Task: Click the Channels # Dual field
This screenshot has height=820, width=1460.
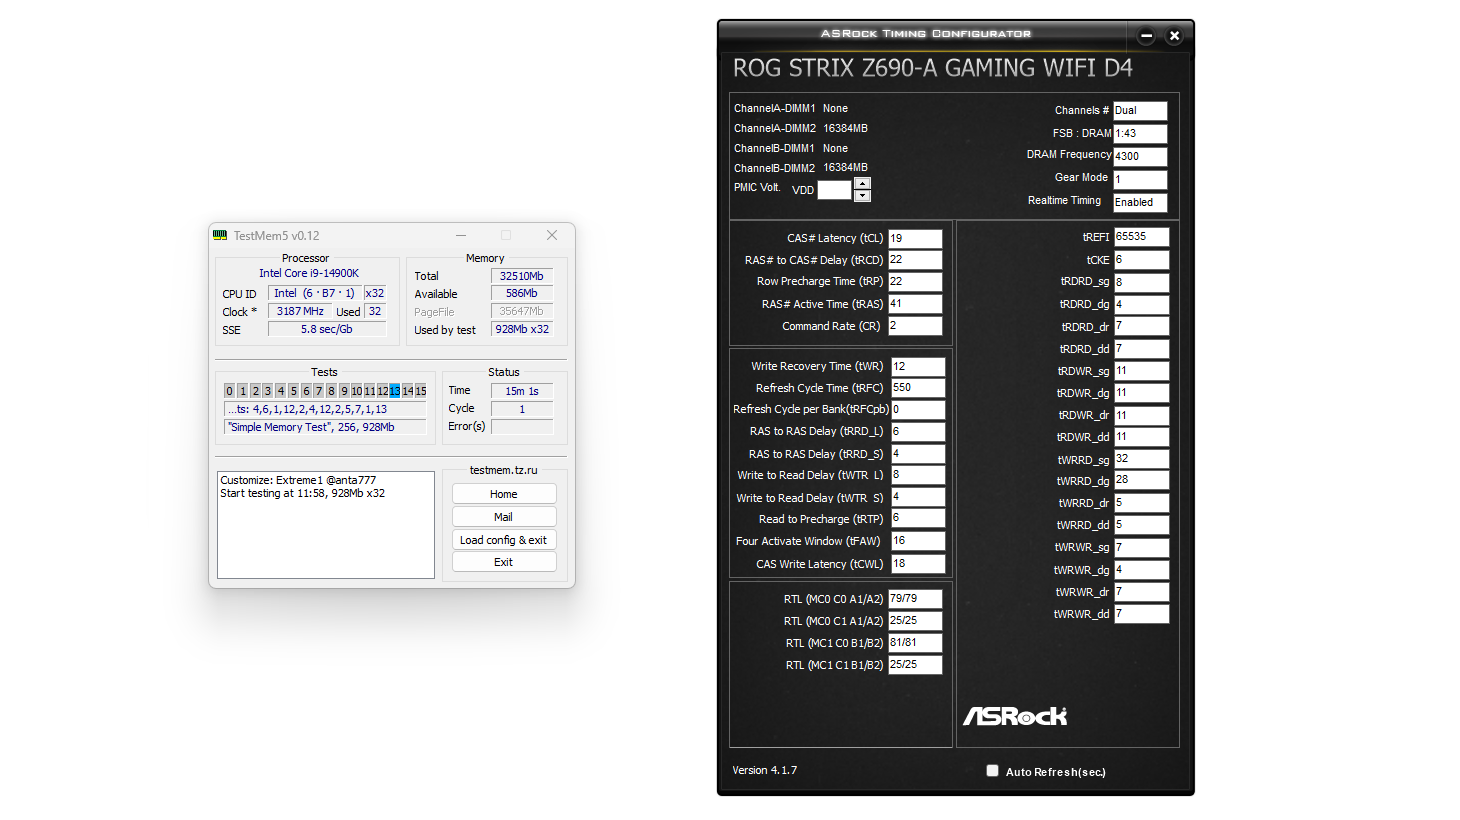Action: [x=1140, y=111]
